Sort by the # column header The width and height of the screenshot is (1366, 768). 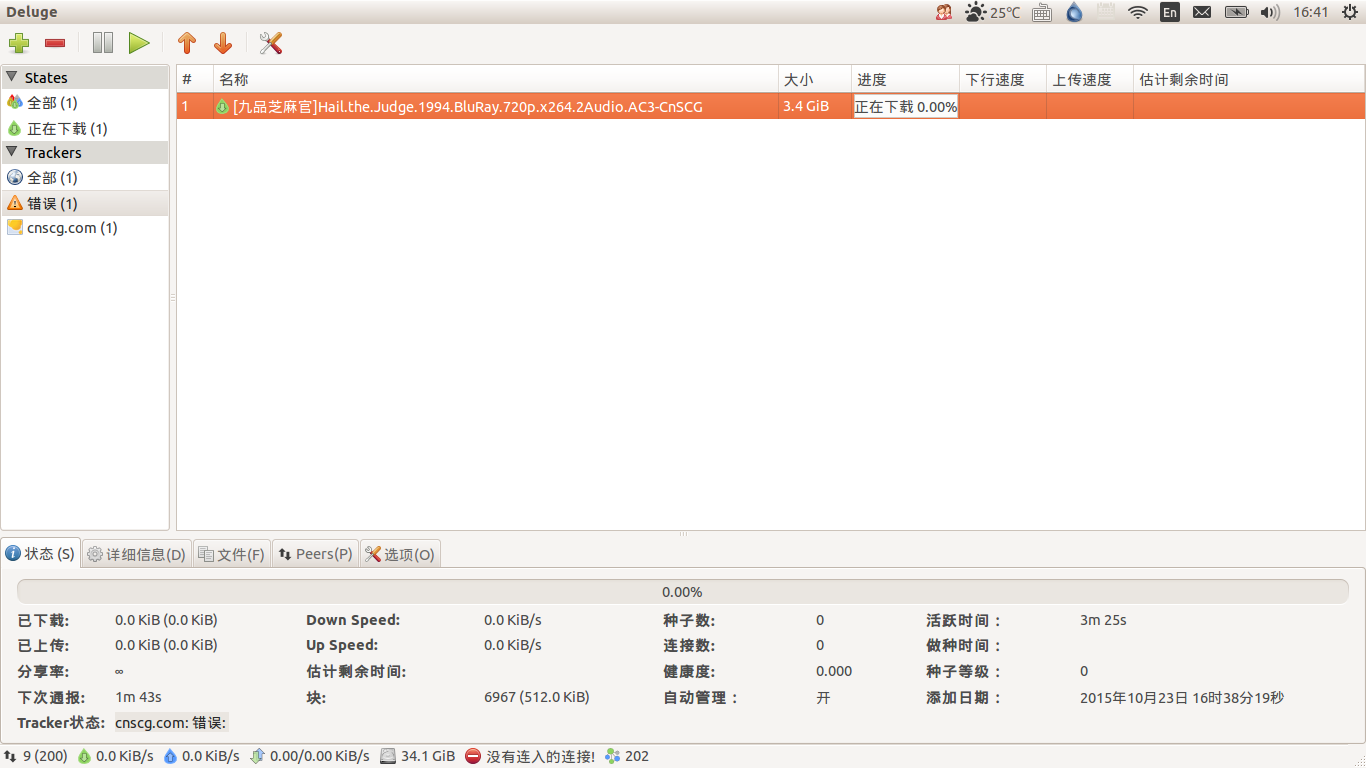tap(195, 79)
